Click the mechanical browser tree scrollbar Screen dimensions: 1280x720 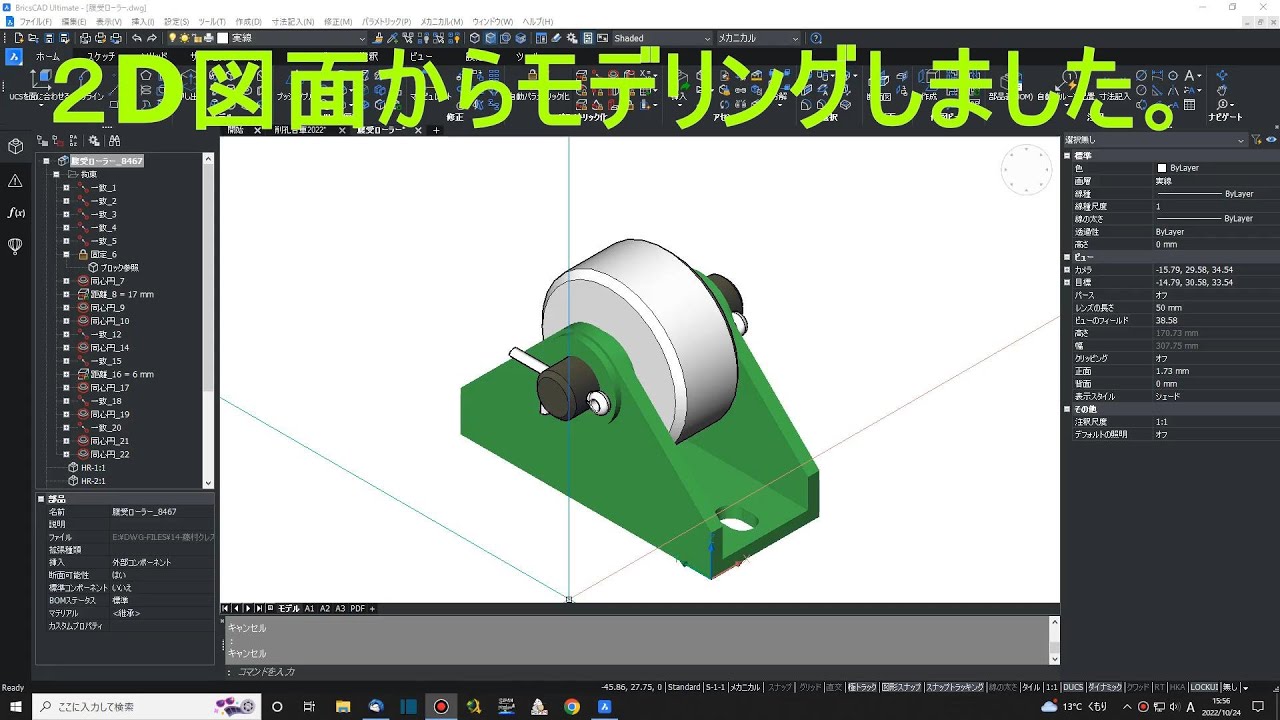(209, 320)
